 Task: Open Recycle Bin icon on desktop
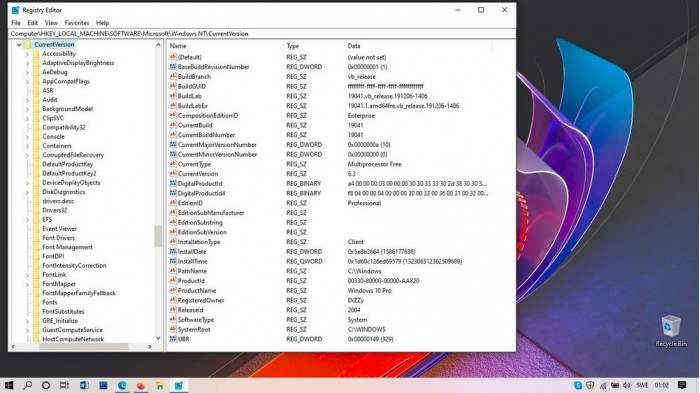[x=671, y=331]
